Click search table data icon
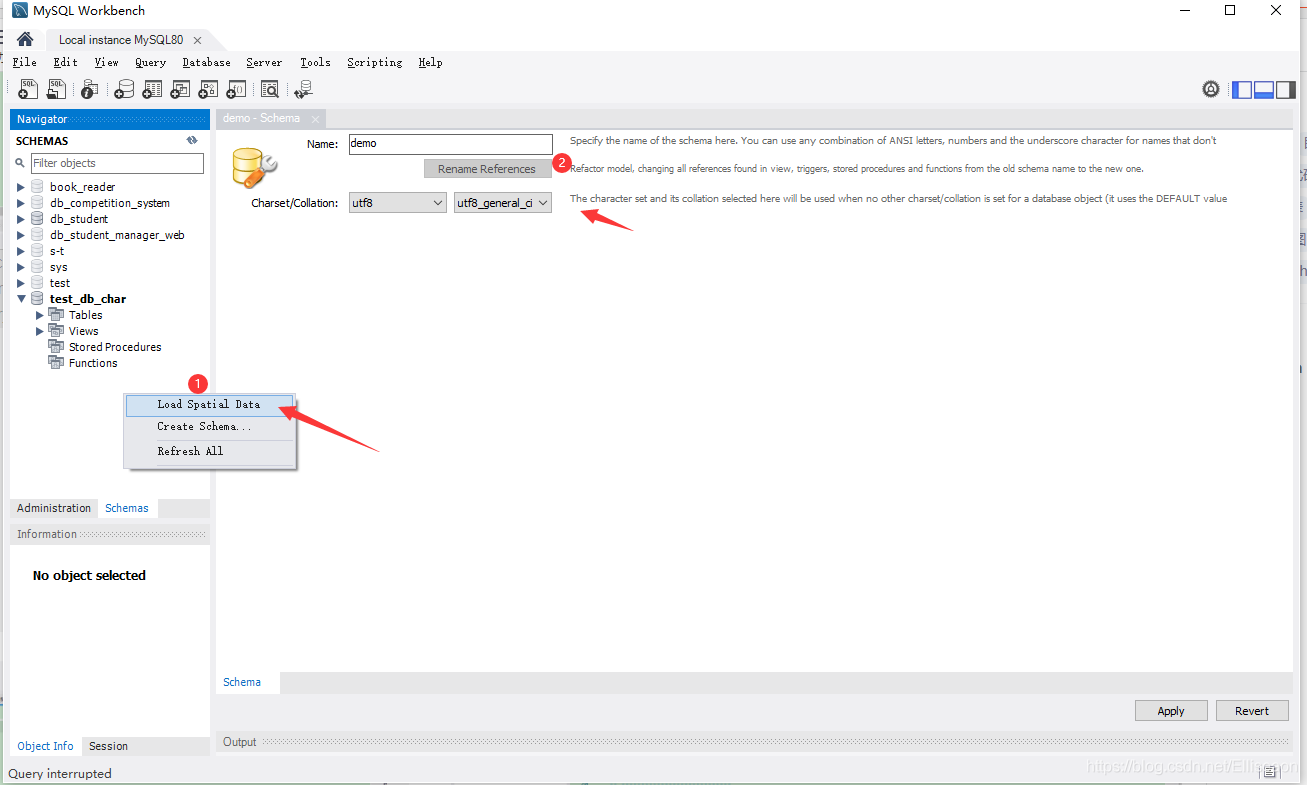 (270, 90)
